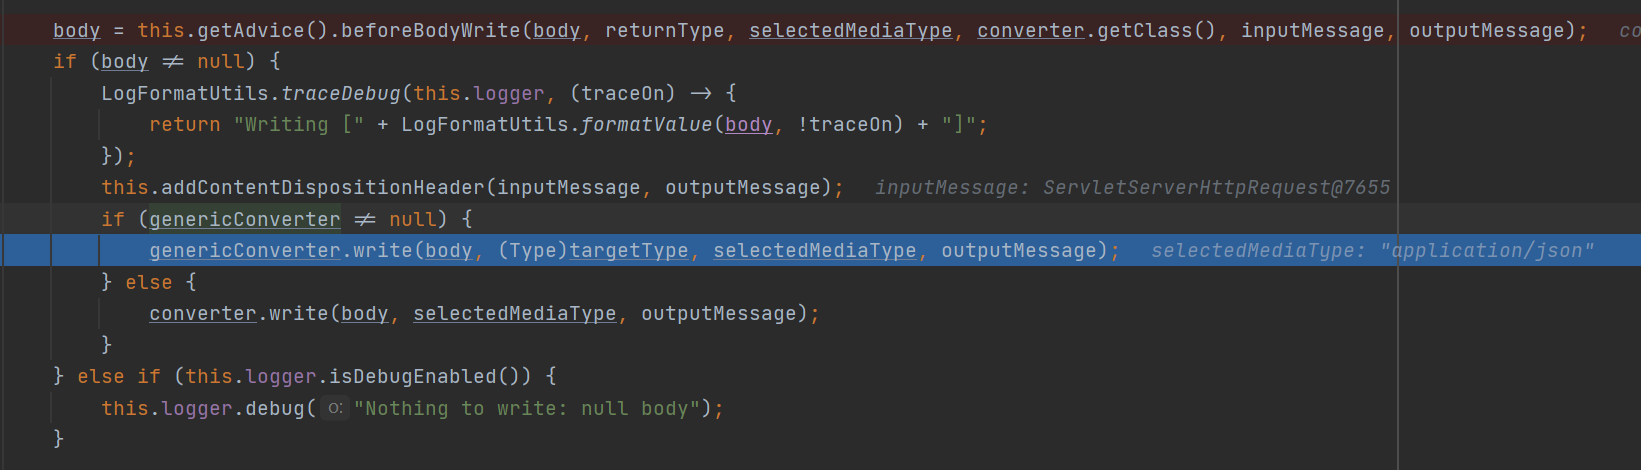Click genericConverter in the null-check condition
1641x470 pixels.
click(245, 219)
